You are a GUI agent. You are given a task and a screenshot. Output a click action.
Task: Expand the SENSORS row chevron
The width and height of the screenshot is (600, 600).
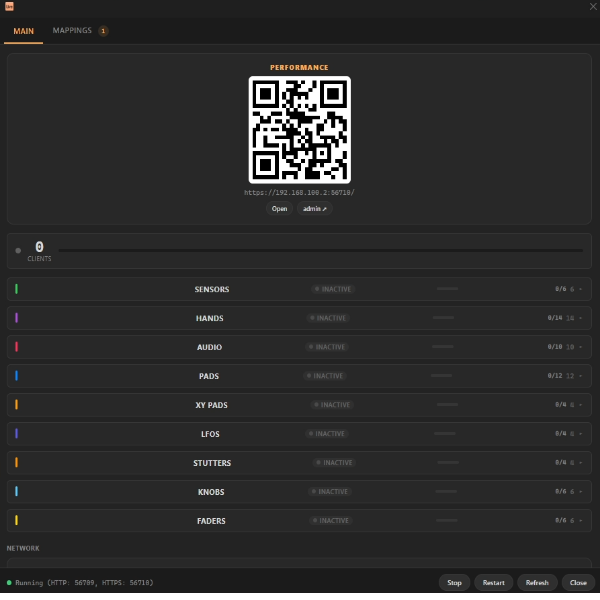tap(580, 289)
